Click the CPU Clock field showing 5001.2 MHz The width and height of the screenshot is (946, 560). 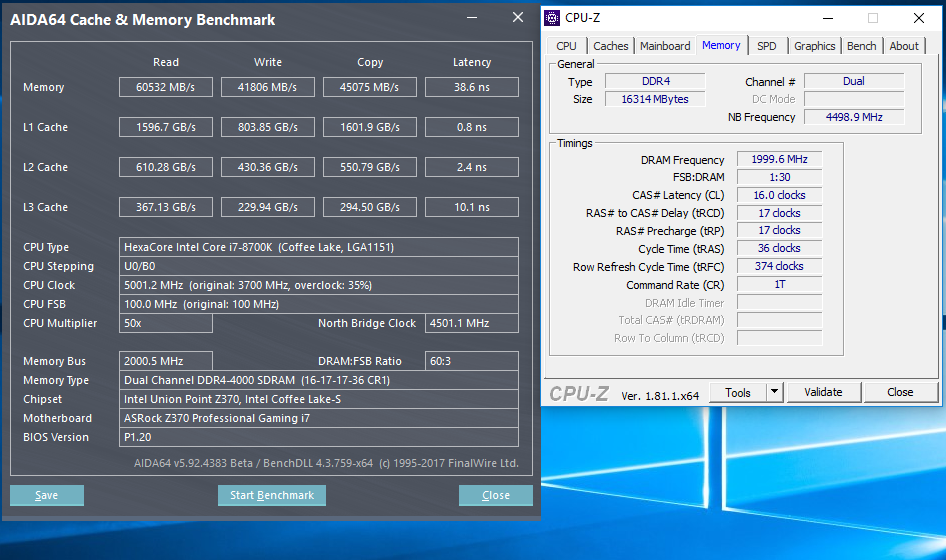(319, 285)
